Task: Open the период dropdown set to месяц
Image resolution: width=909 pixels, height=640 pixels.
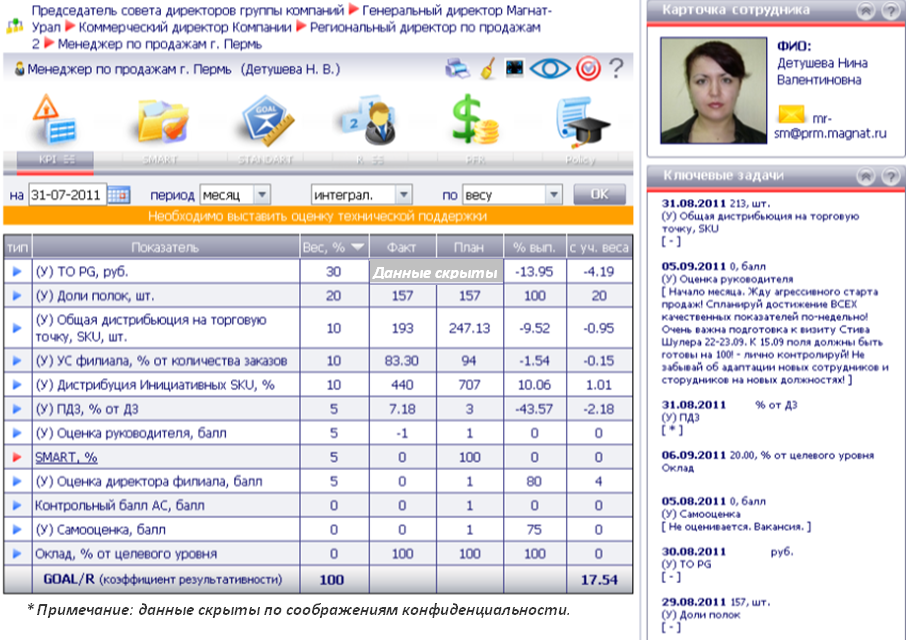Action: click(x=234, y=195)
